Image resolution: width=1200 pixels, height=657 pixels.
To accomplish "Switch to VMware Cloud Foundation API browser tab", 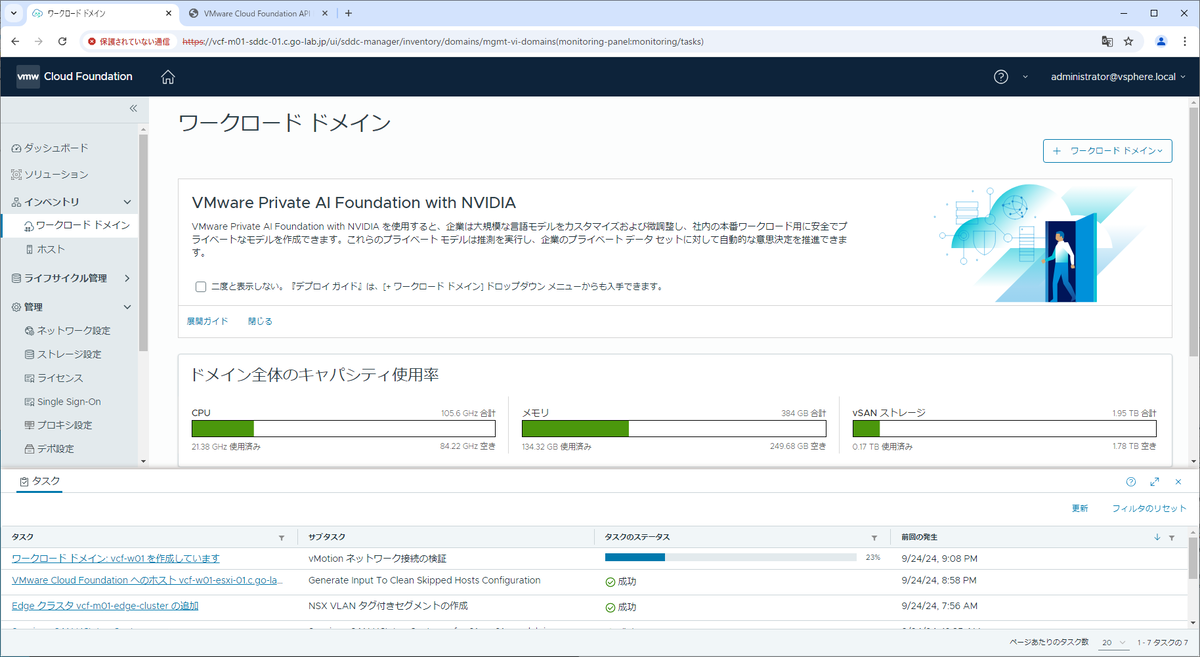I will point(259,13).
